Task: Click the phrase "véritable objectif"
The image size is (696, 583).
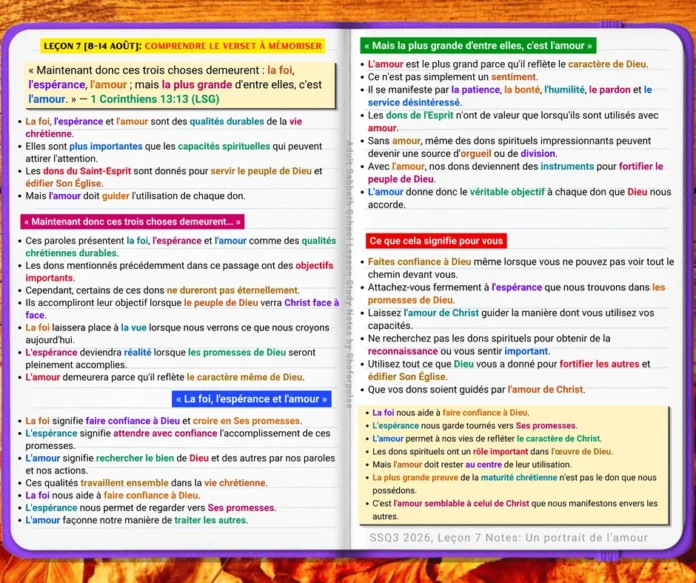Action: coord(507,192)
